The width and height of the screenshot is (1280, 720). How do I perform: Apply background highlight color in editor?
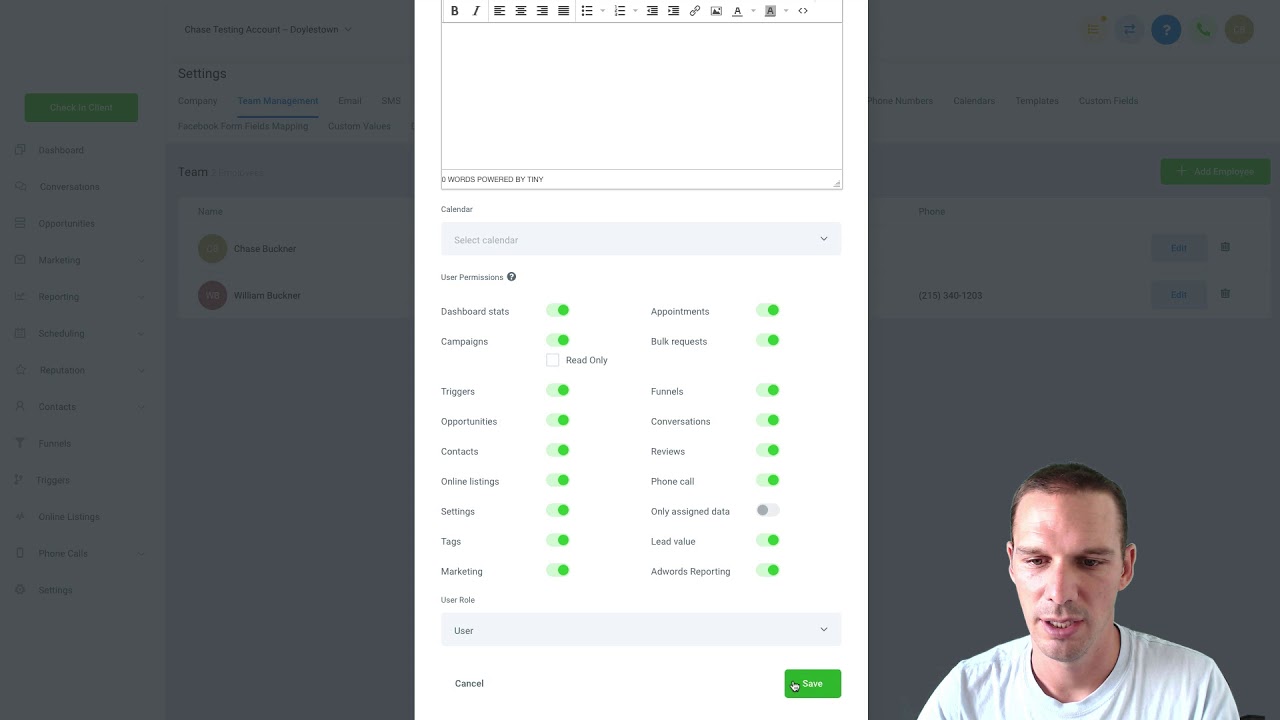(770, 11)
